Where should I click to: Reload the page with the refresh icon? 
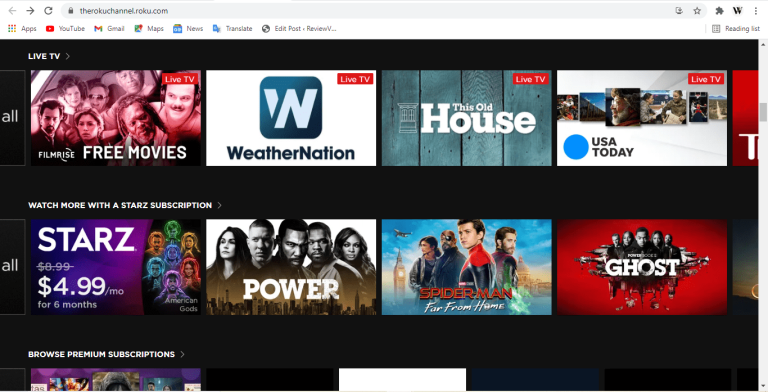click(48, 10)
